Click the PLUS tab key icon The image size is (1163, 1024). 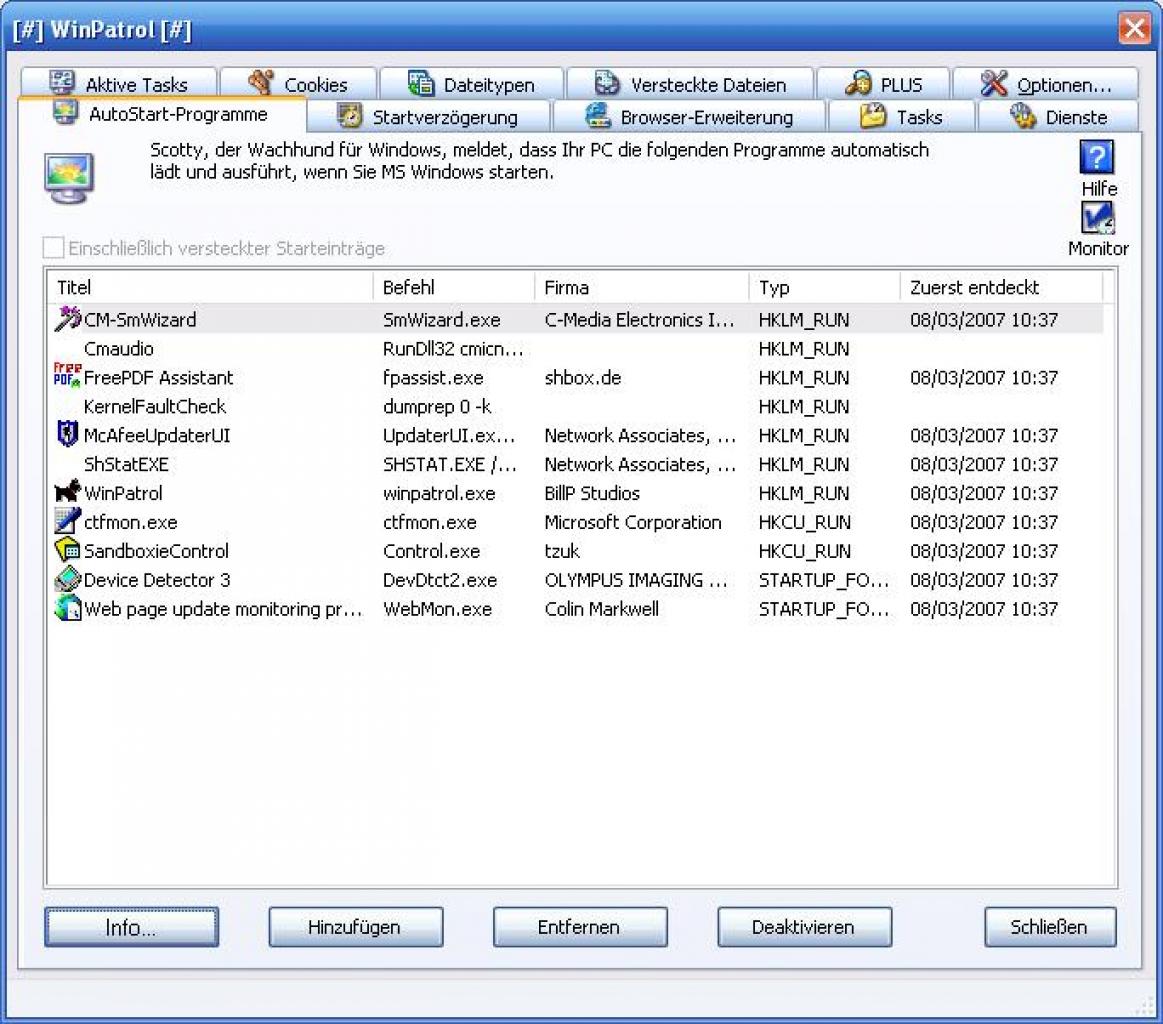coord(858,83)
